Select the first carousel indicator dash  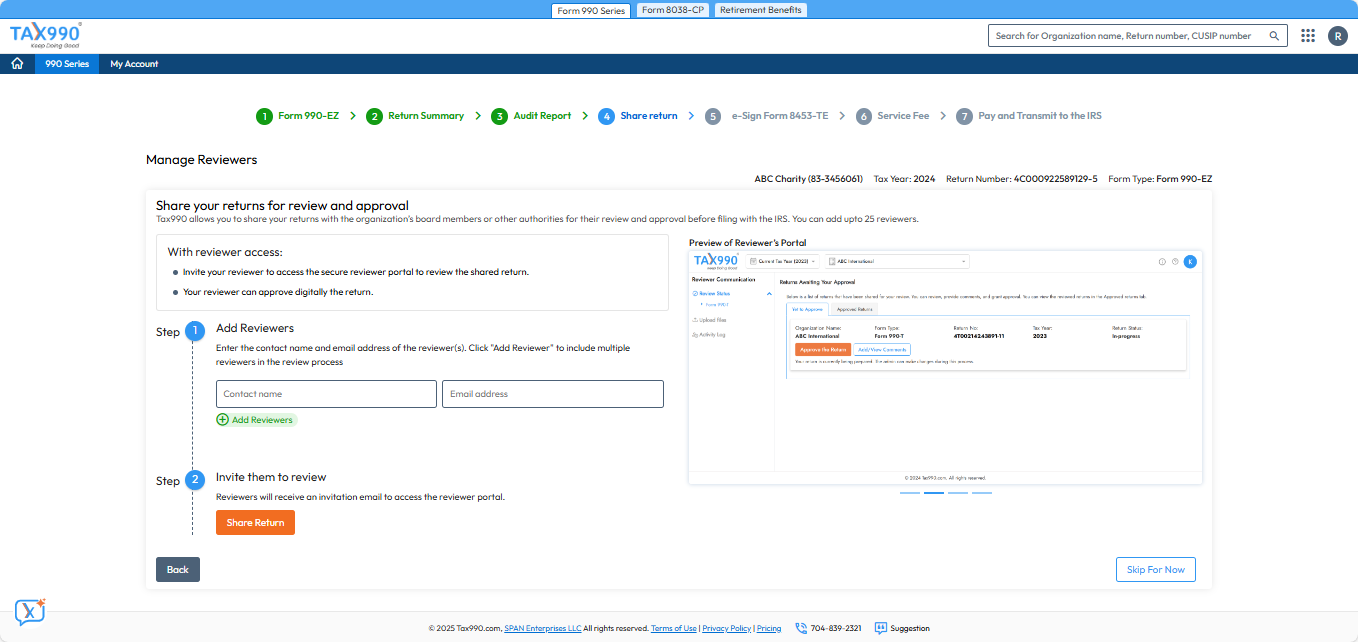click(910, 493)
